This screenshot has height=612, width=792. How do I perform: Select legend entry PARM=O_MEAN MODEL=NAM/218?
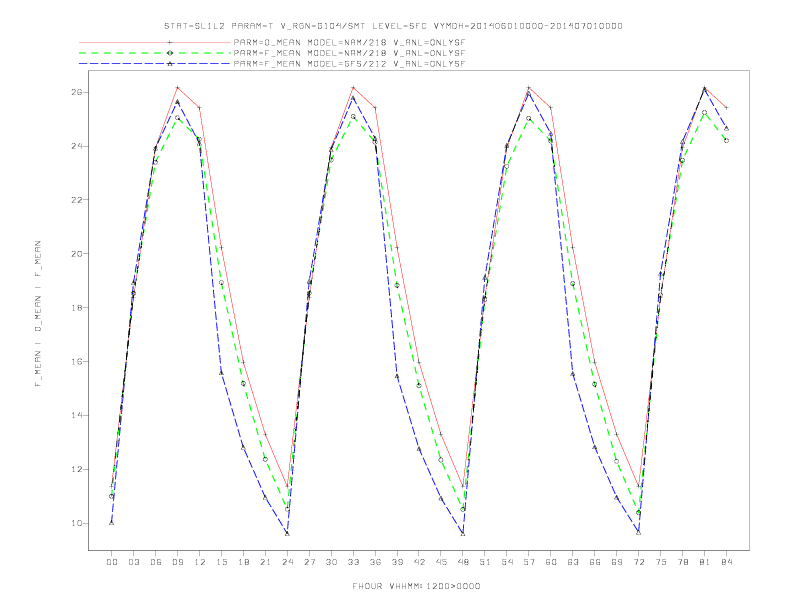[349, 42]
